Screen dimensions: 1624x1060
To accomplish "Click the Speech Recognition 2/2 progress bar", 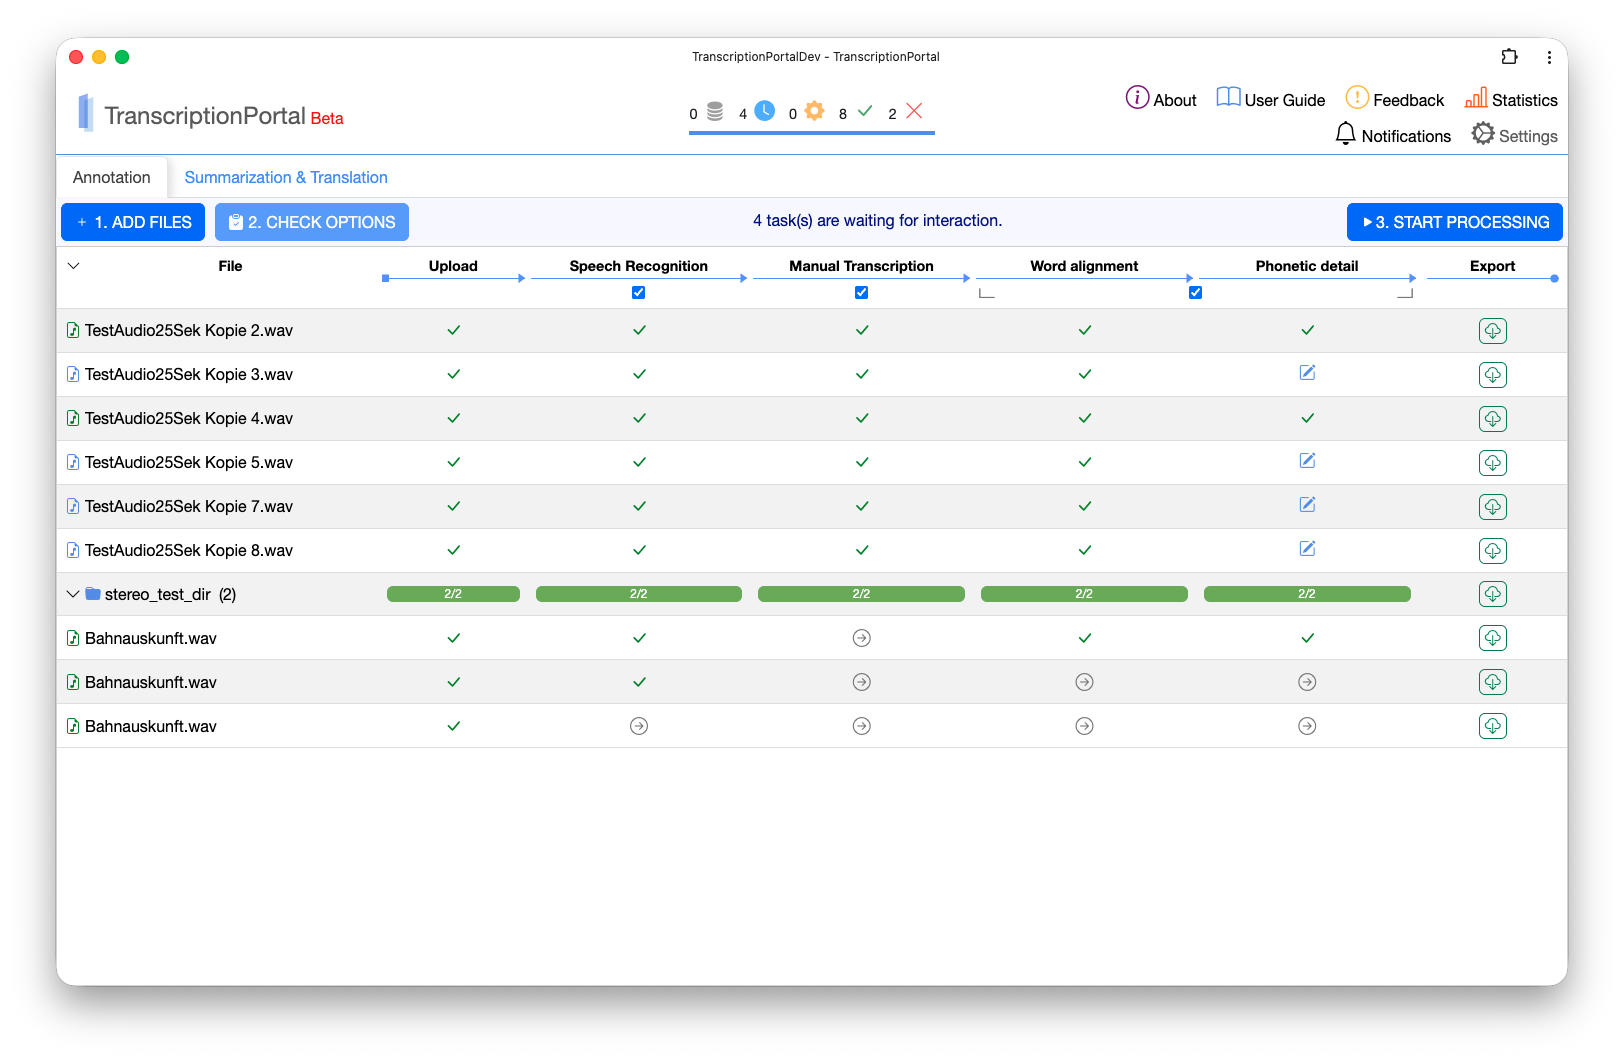I will pos(639,594).
